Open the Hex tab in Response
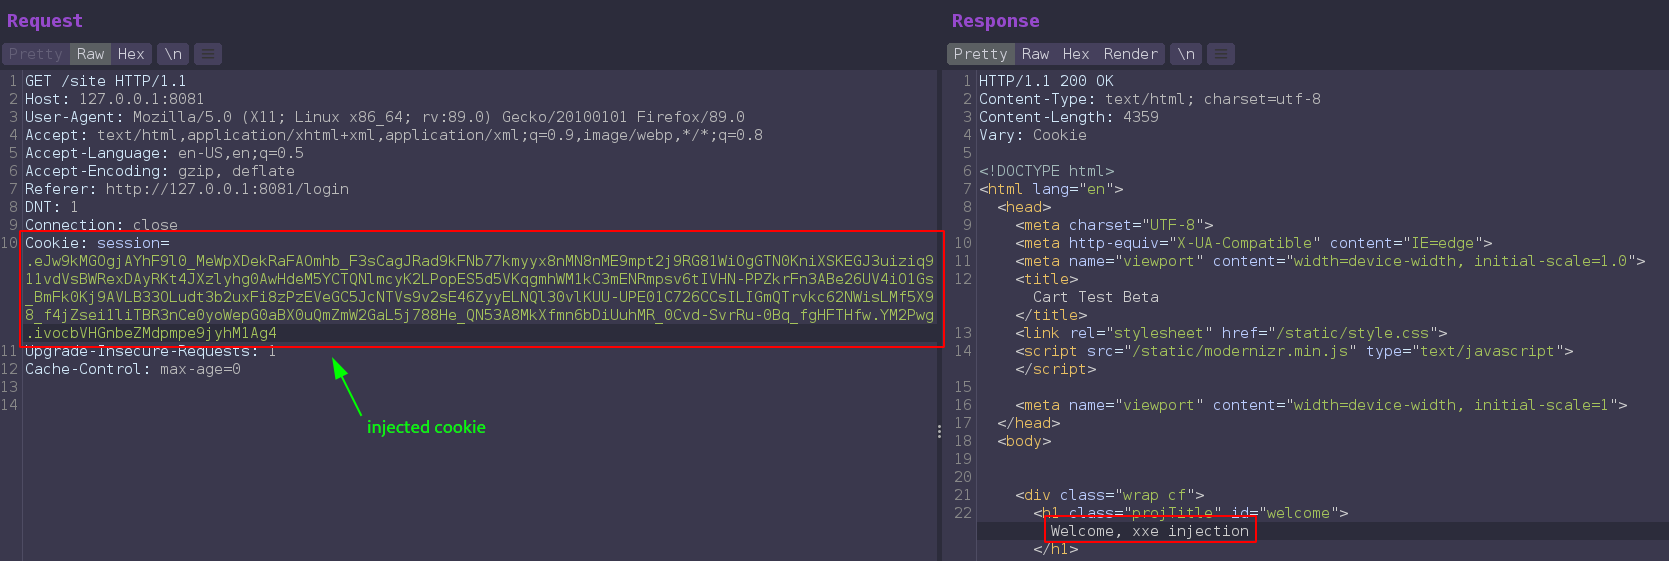1669x561 pixels. pyautogui.click(x=1076, y=54)
